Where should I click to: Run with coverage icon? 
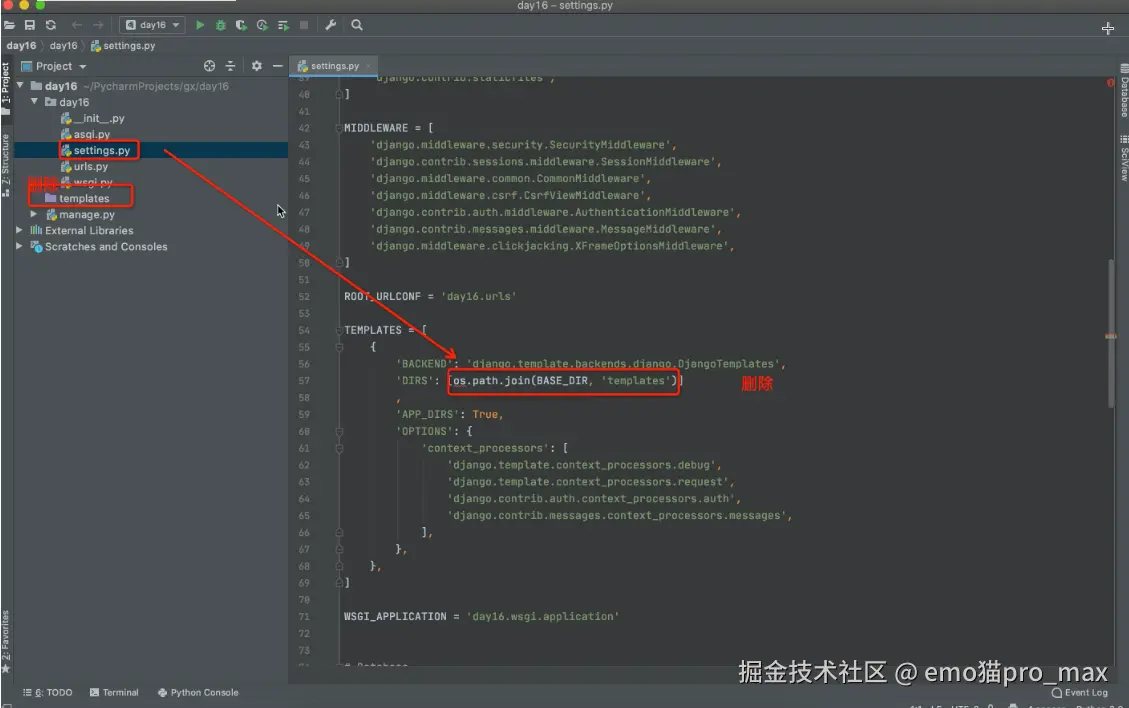(x=241, y=25)
